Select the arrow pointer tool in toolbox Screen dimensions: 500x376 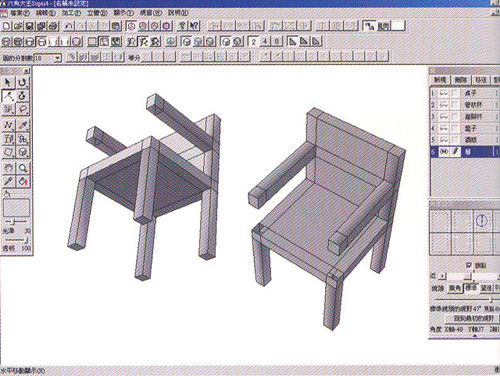pyautogui.click(x=8, y=82)
